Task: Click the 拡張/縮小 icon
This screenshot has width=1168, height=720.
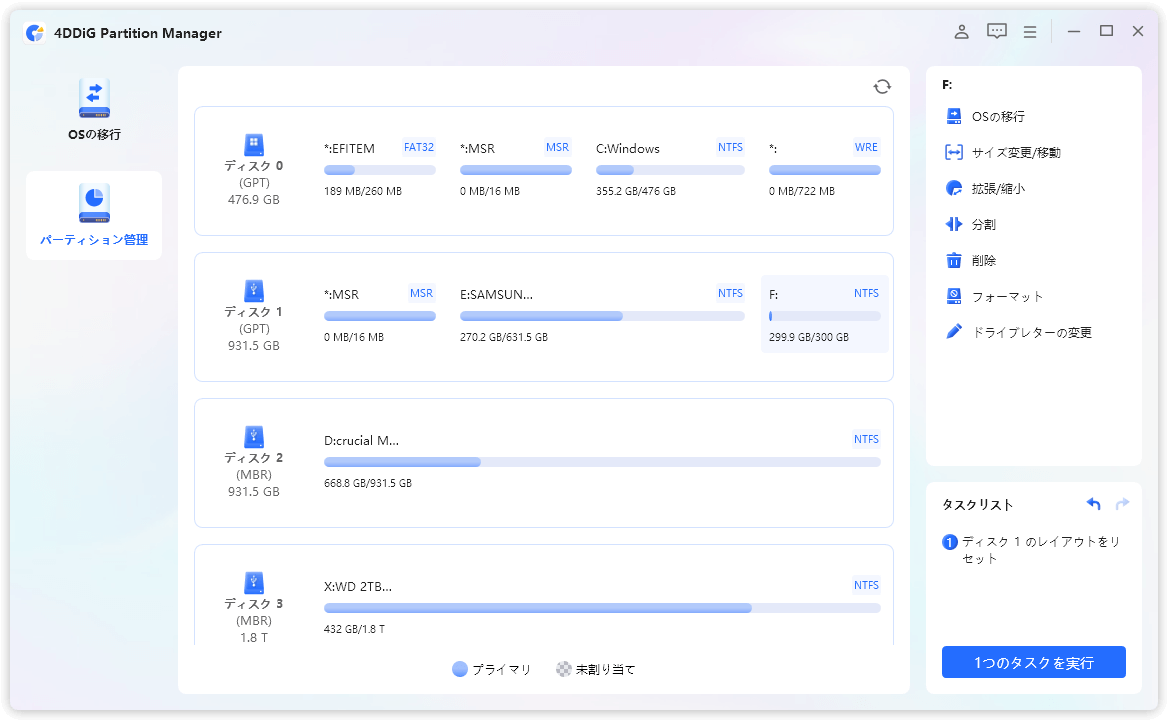Action: point(953,188)
